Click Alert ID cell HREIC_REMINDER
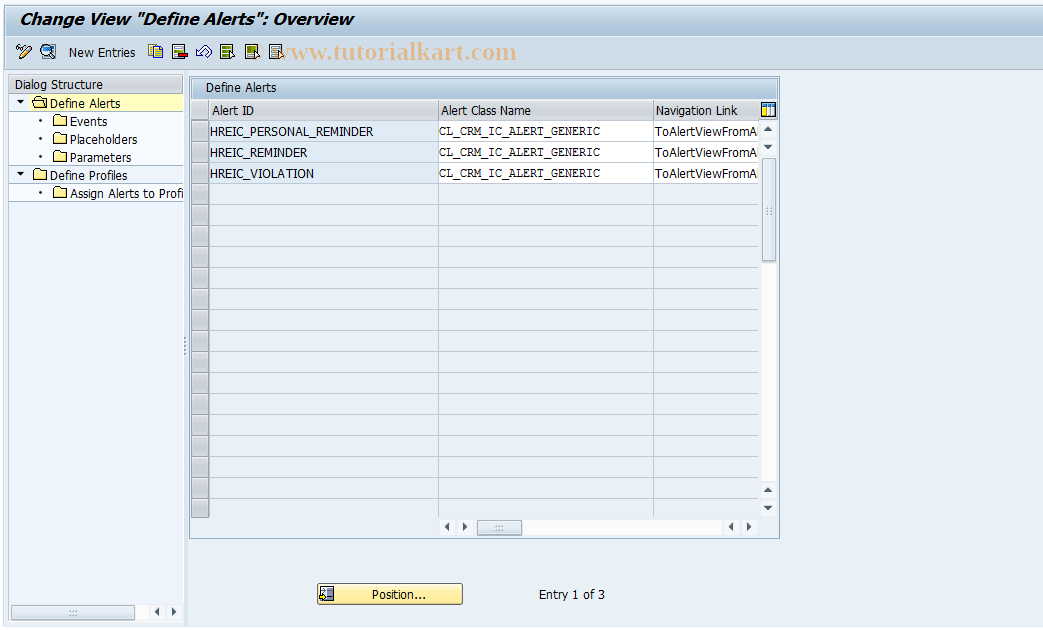Viewport: 1043px width, 630px height. point(323,152)
